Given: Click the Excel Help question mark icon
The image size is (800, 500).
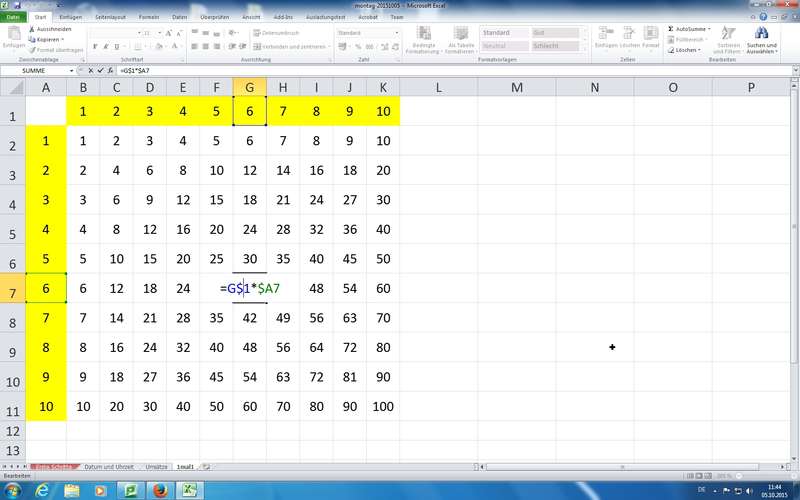Looking at the screenshot, I should pyautogui.click(x=763, y=17).
